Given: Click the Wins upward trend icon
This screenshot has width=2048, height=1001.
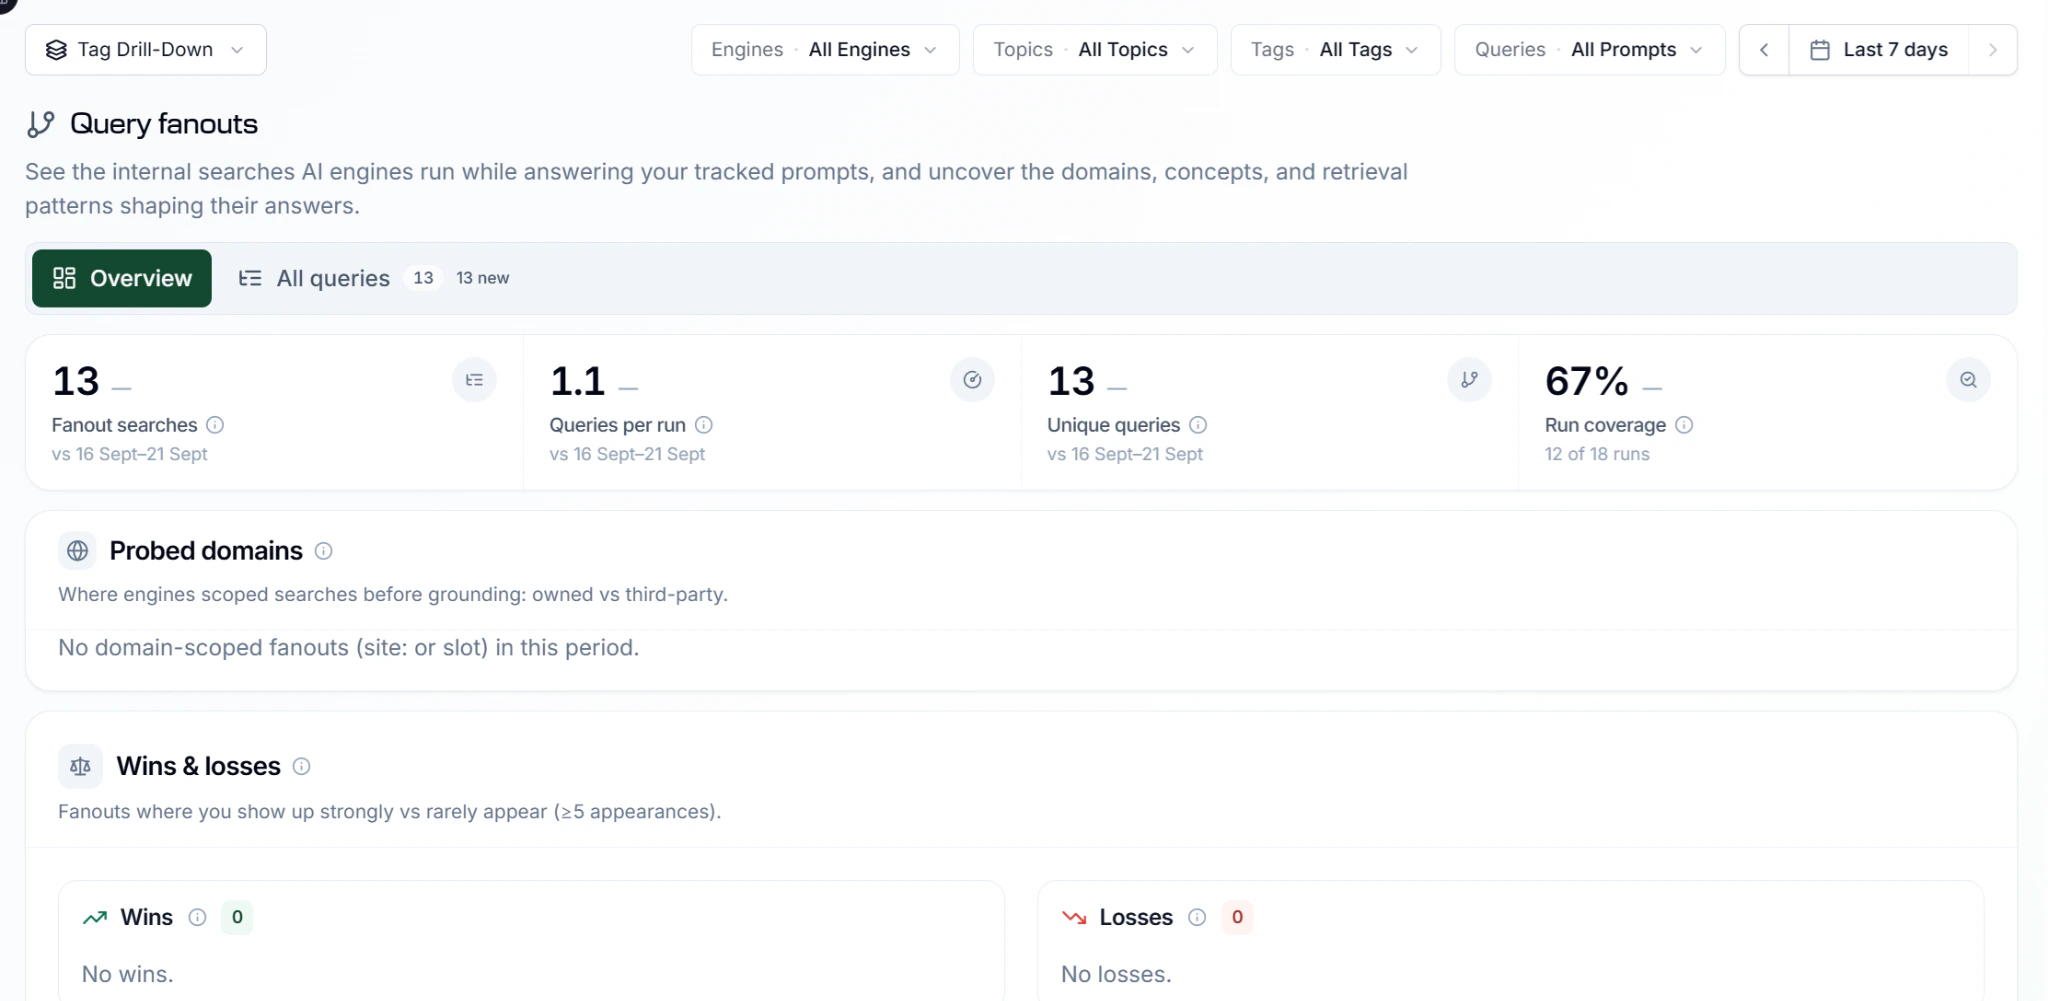Looking at the screenshot, I should (x=95, y=917).
